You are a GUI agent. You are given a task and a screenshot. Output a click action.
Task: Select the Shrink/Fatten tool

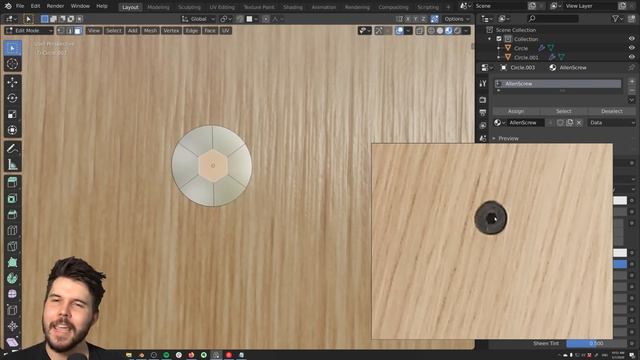pos(12,326)
